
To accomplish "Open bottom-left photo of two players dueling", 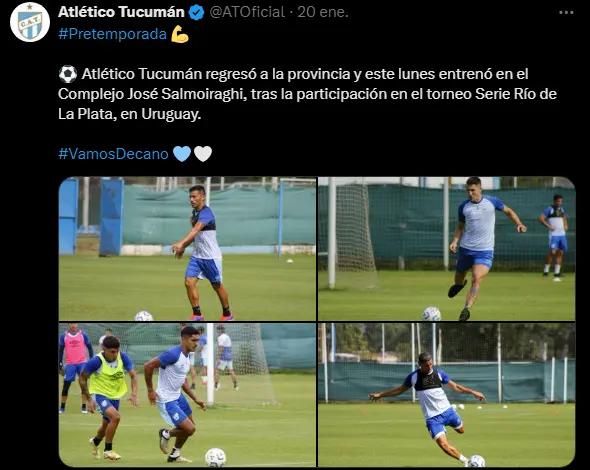I will pos(187,395).
